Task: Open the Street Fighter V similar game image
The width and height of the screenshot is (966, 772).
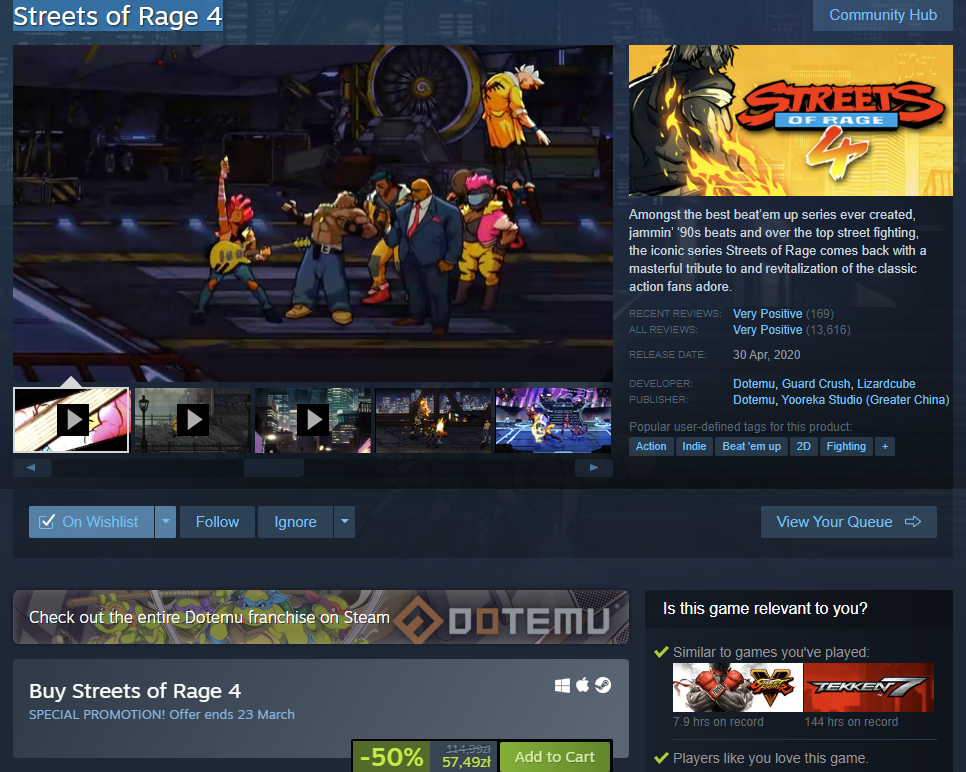Action: (737, 687)
